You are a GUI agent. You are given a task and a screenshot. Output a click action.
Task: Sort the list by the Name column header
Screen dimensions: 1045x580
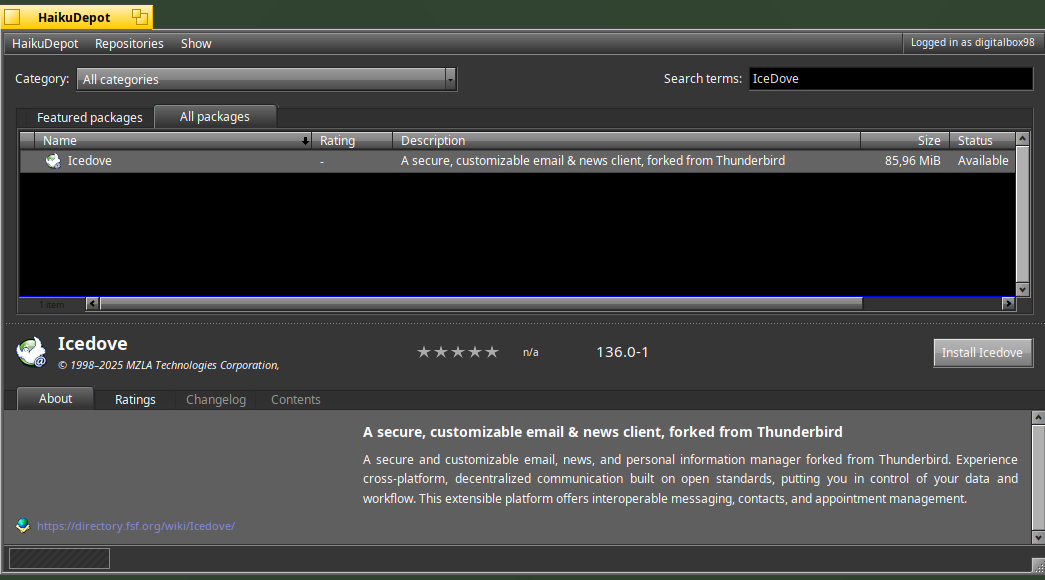tap(172, 141)
